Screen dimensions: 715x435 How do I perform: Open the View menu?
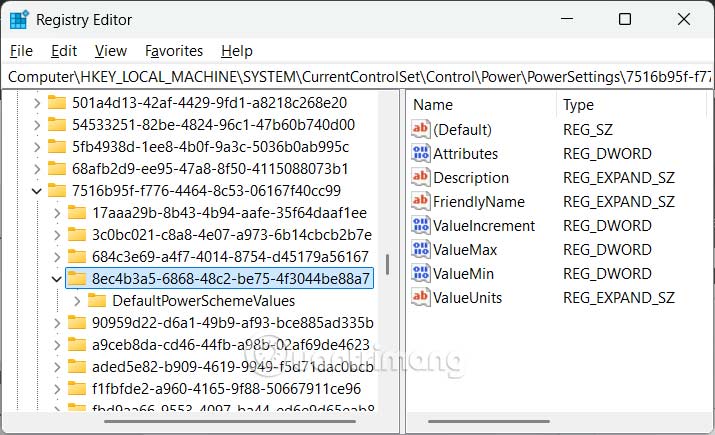(x=111, y=51)
